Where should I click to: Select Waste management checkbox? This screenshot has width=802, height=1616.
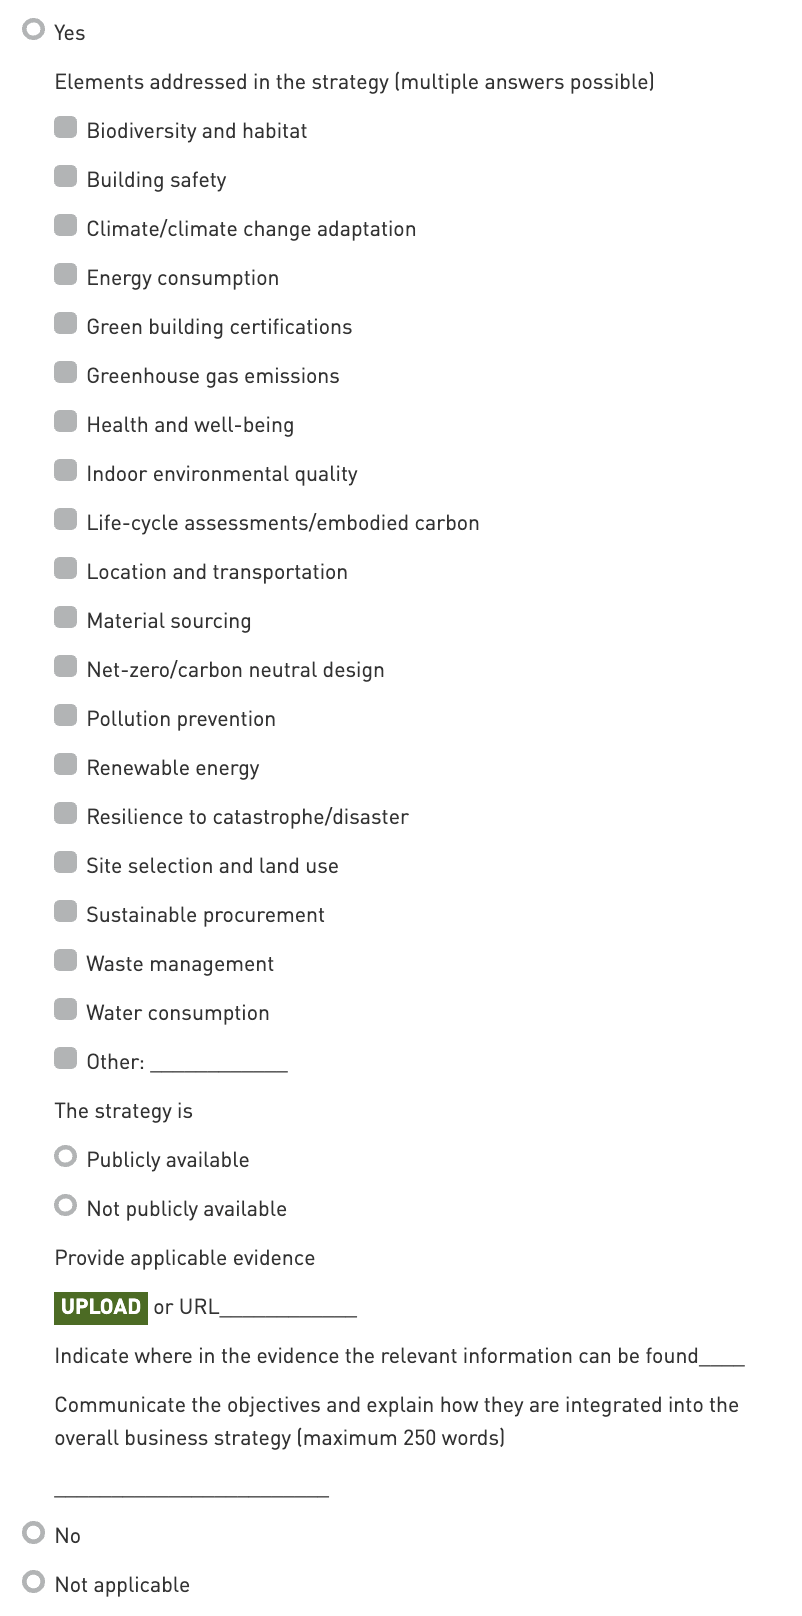point(66,961)
